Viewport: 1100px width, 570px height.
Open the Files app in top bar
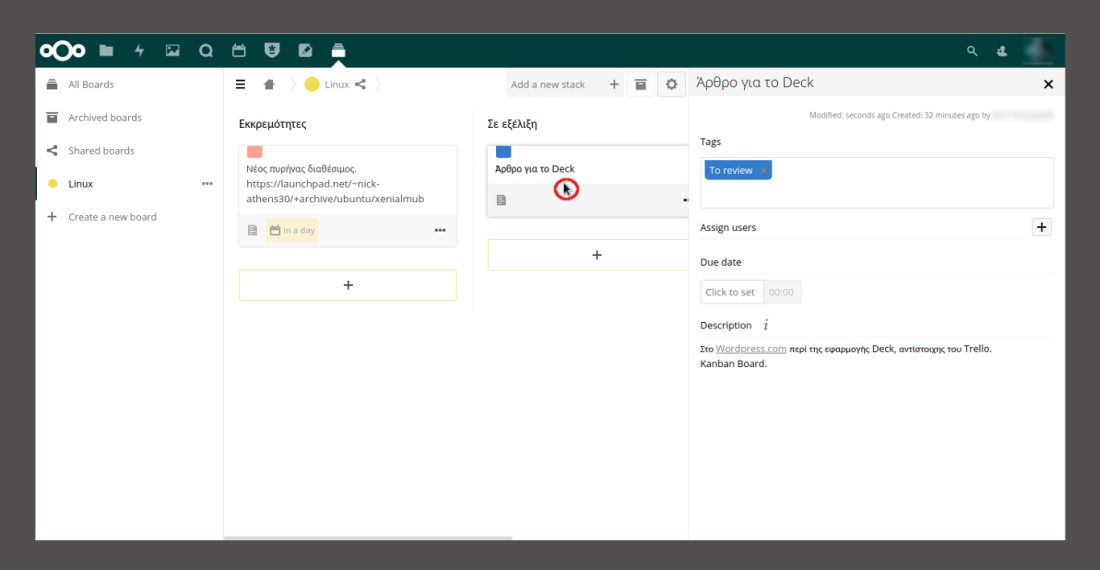coord(106,50)
